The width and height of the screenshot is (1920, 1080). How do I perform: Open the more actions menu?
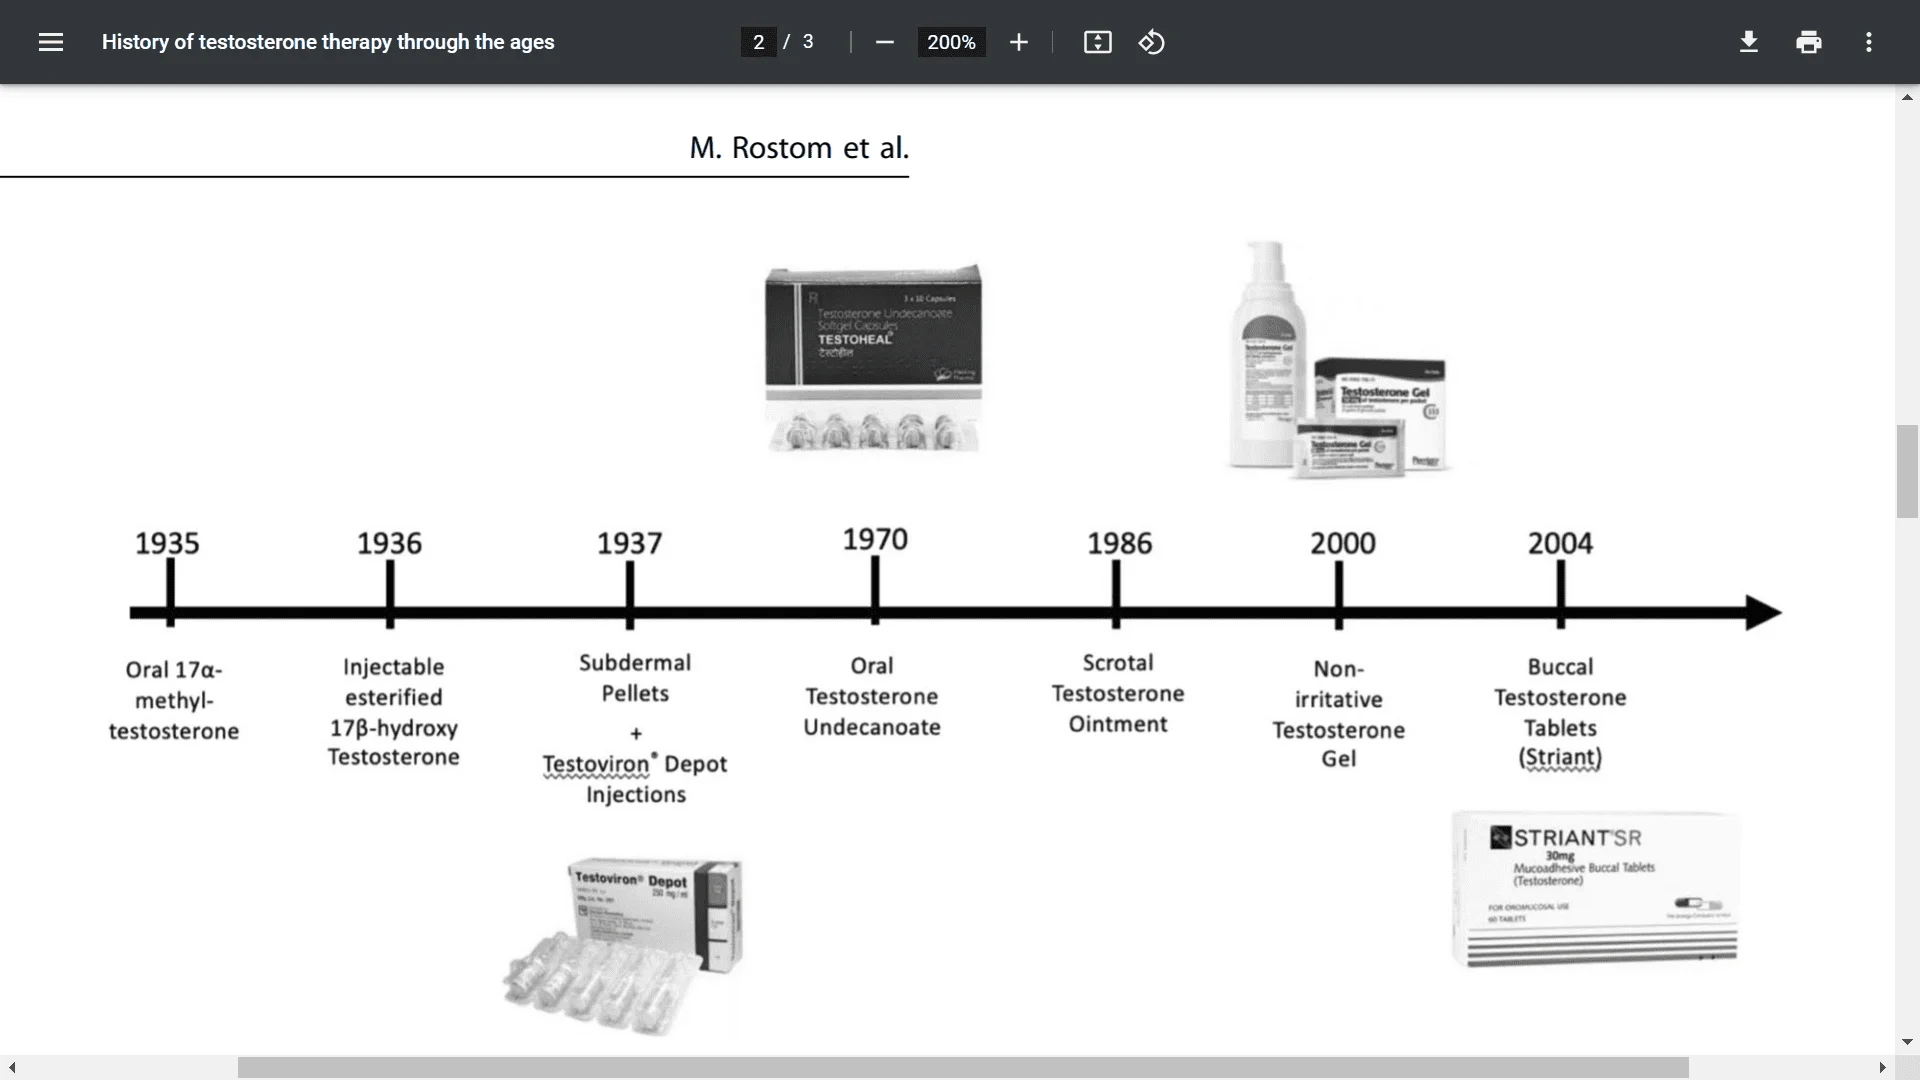click(1868, 41)
